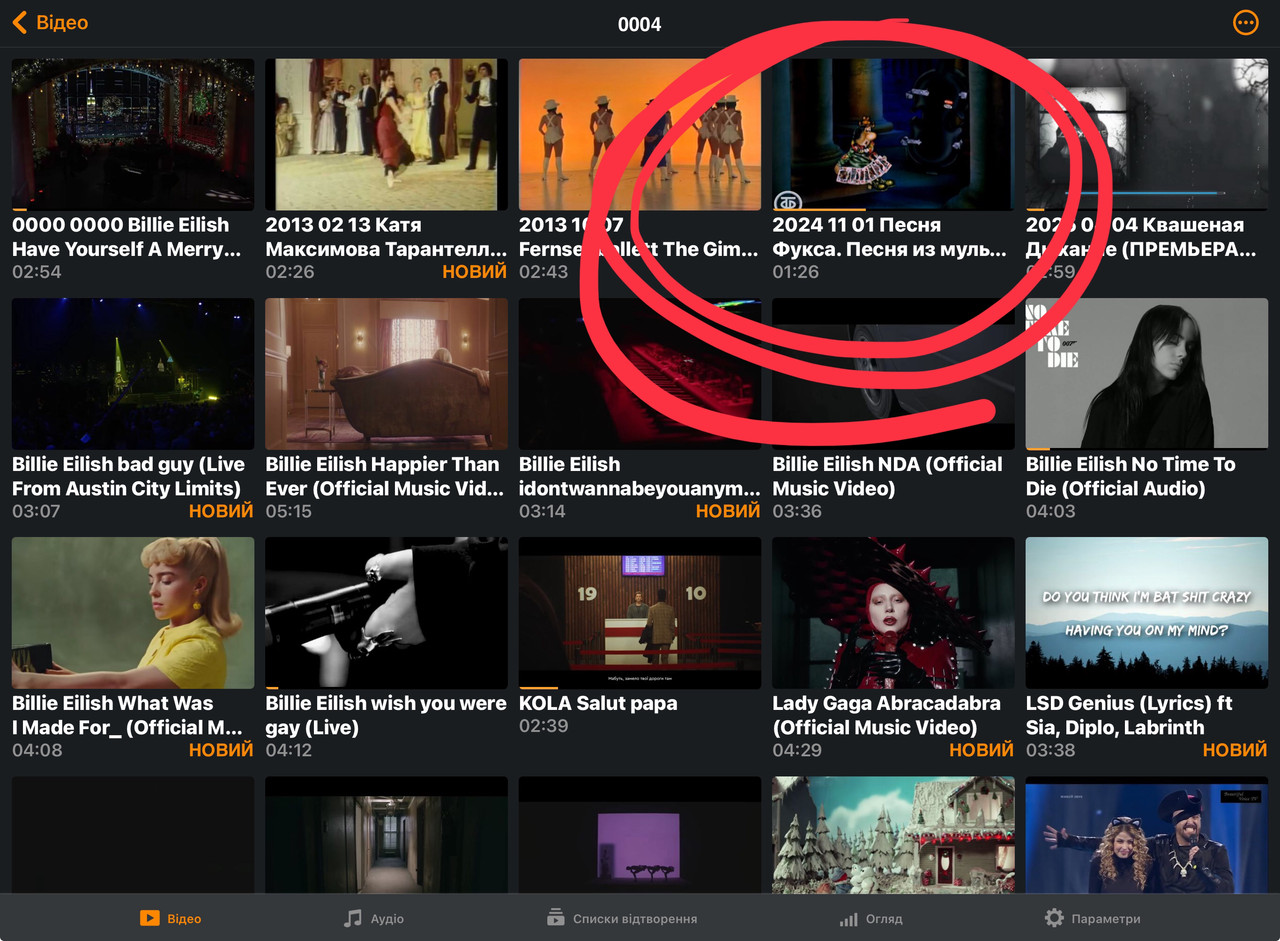Screen dimensions: 1280x941
Task: Select the idontwannabeyouanymore video title
Action: 640,476
